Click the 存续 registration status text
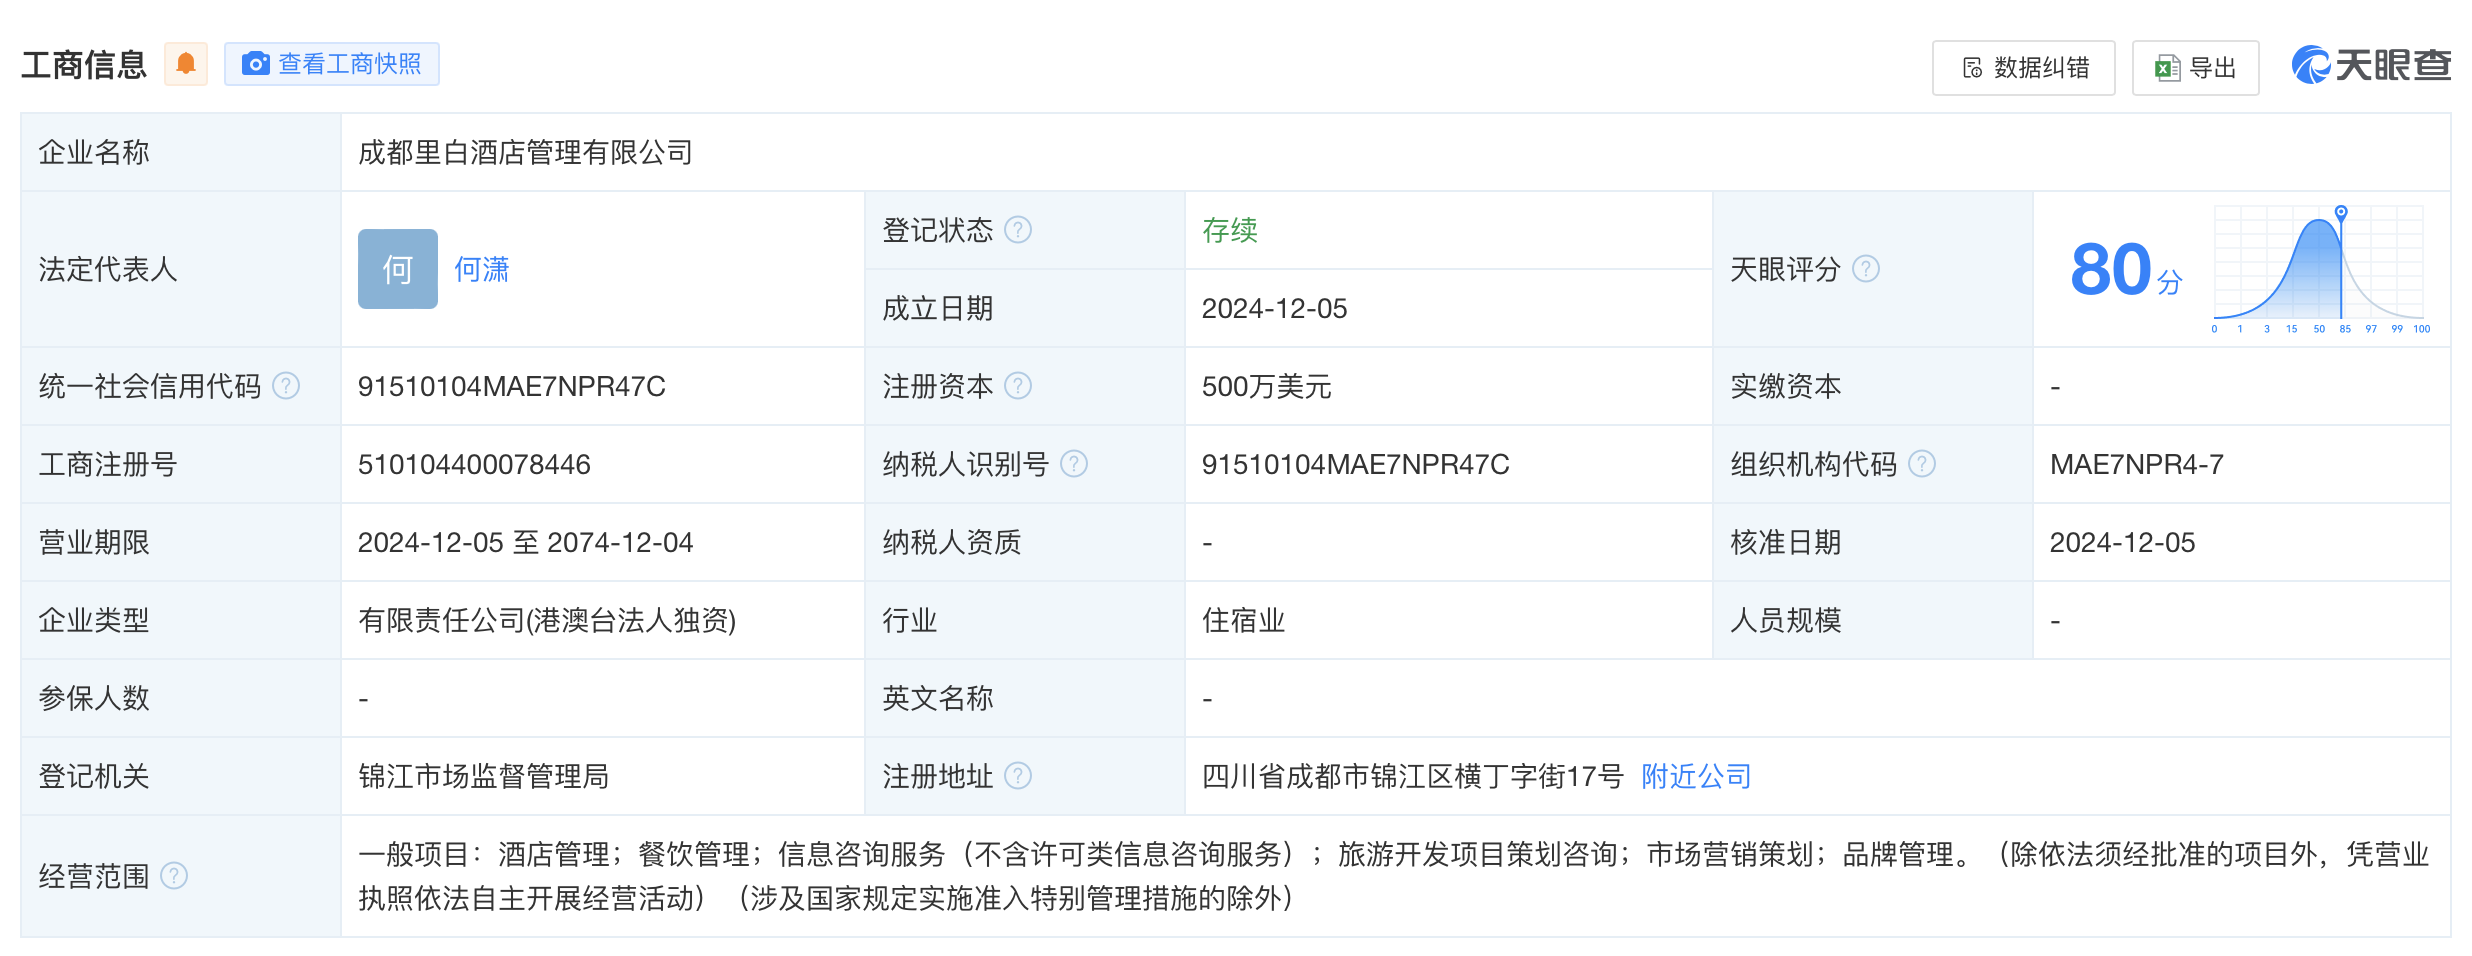2472x956 pixels. pyautogui.click(x=1229, y=230)
